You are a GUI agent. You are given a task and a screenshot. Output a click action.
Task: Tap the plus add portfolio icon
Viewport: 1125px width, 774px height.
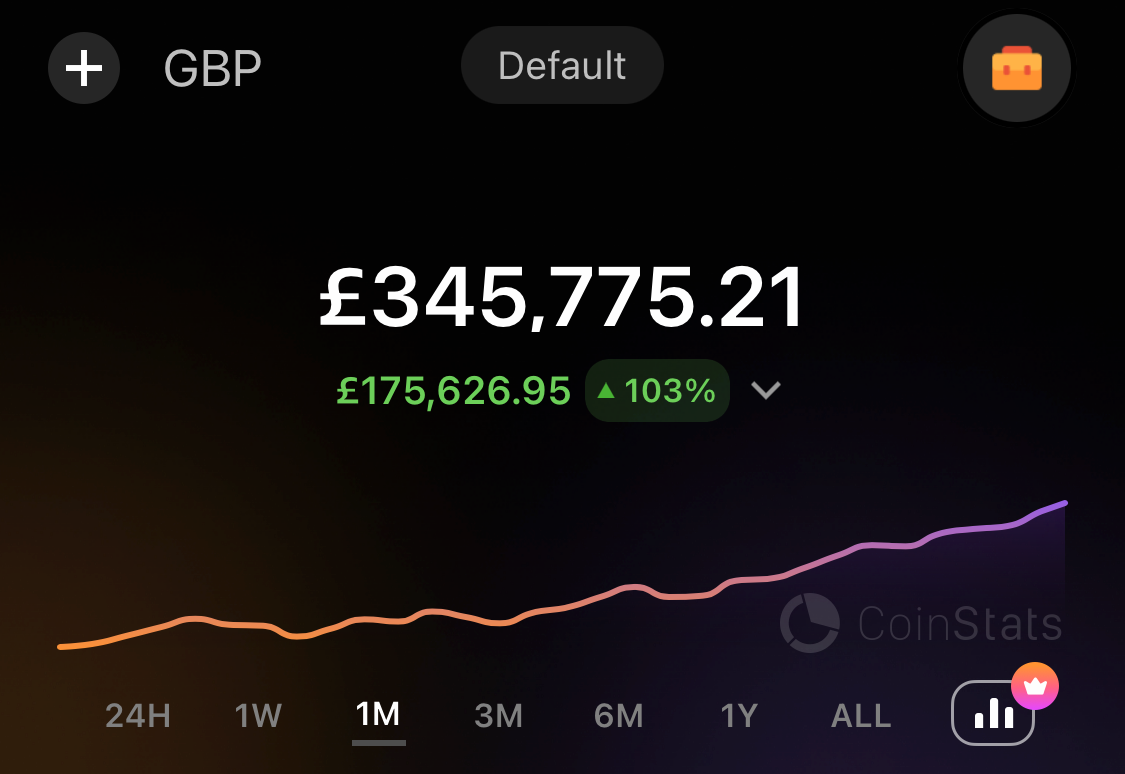[84, 69]
